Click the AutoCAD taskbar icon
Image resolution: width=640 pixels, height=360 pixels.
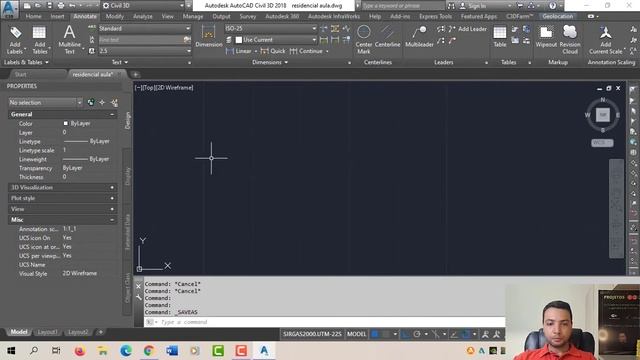pos(264,351)
